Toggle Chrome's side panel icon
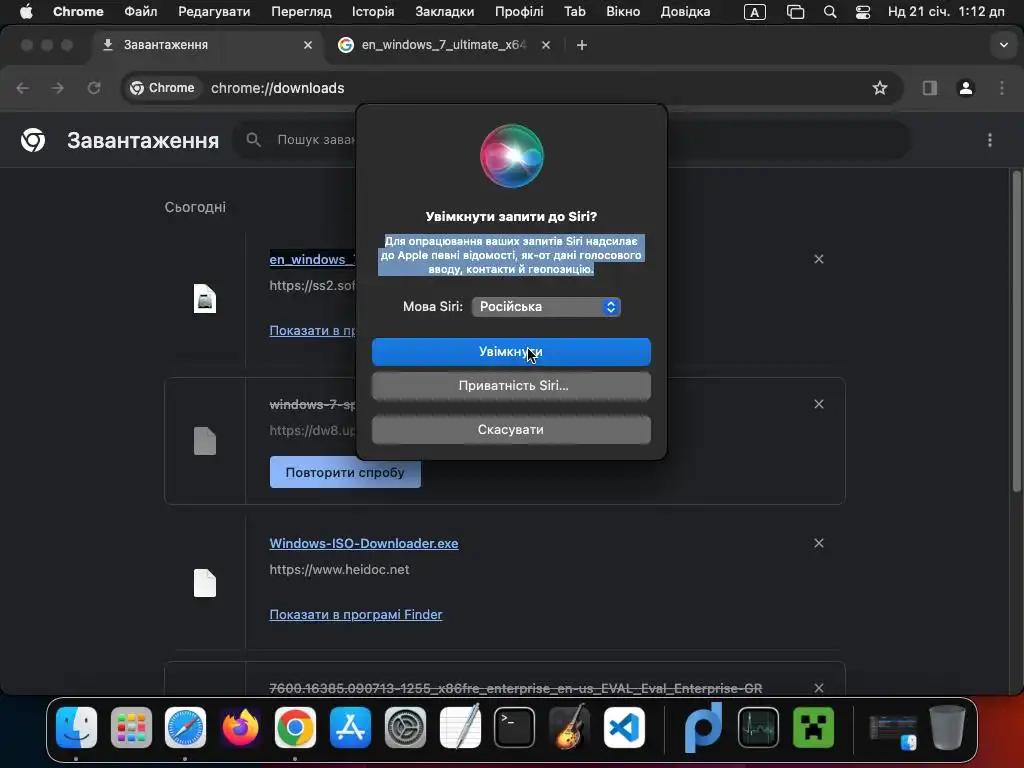Image resolution: width=1024 pixels, height=768 pixels. 929,88
